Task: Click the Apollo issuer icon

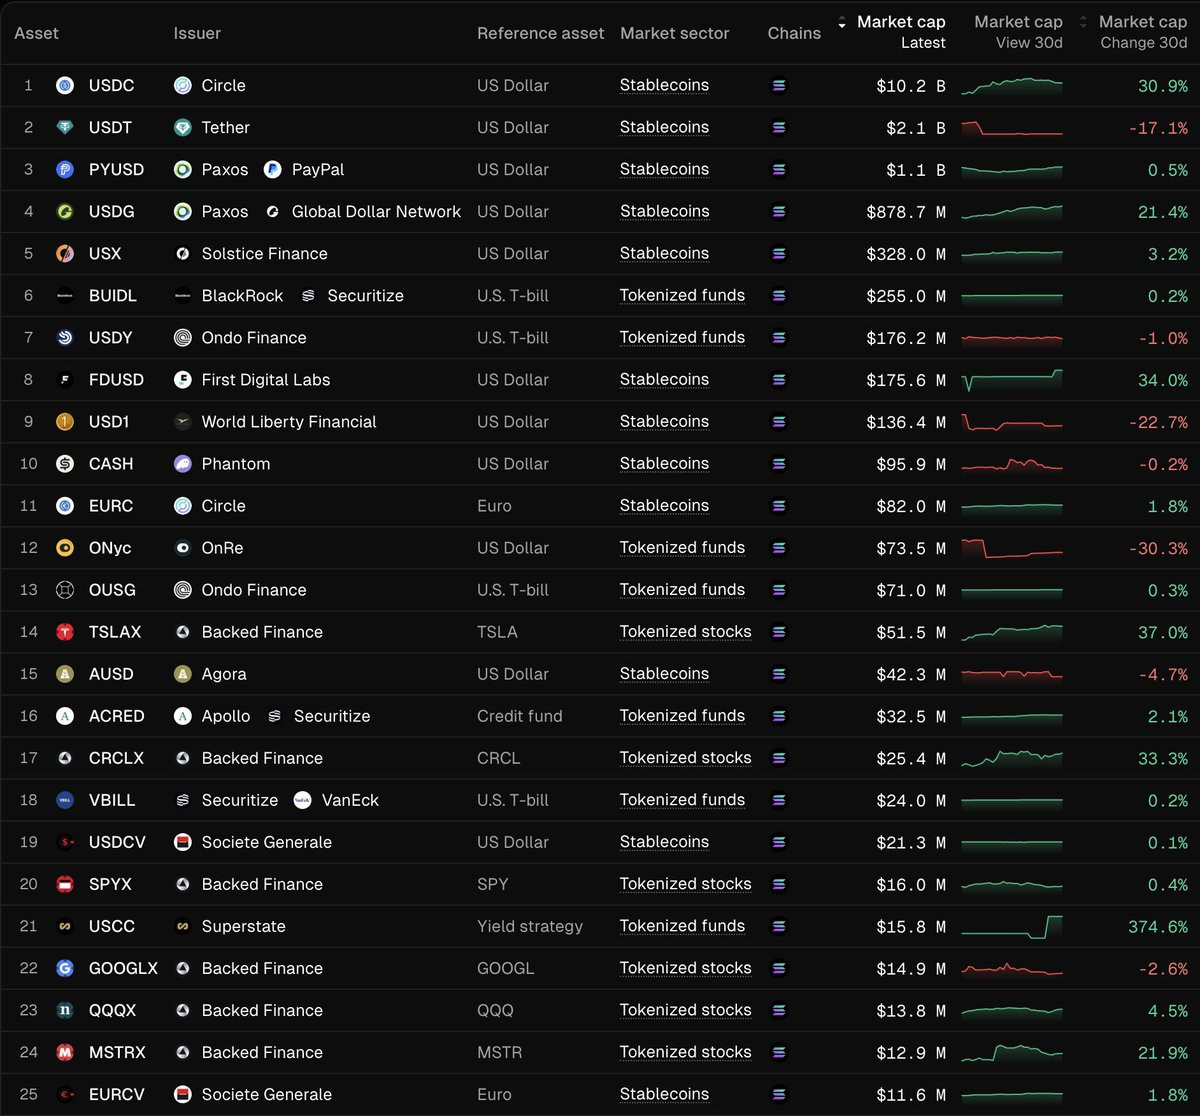Action: (x=182, y=716)
